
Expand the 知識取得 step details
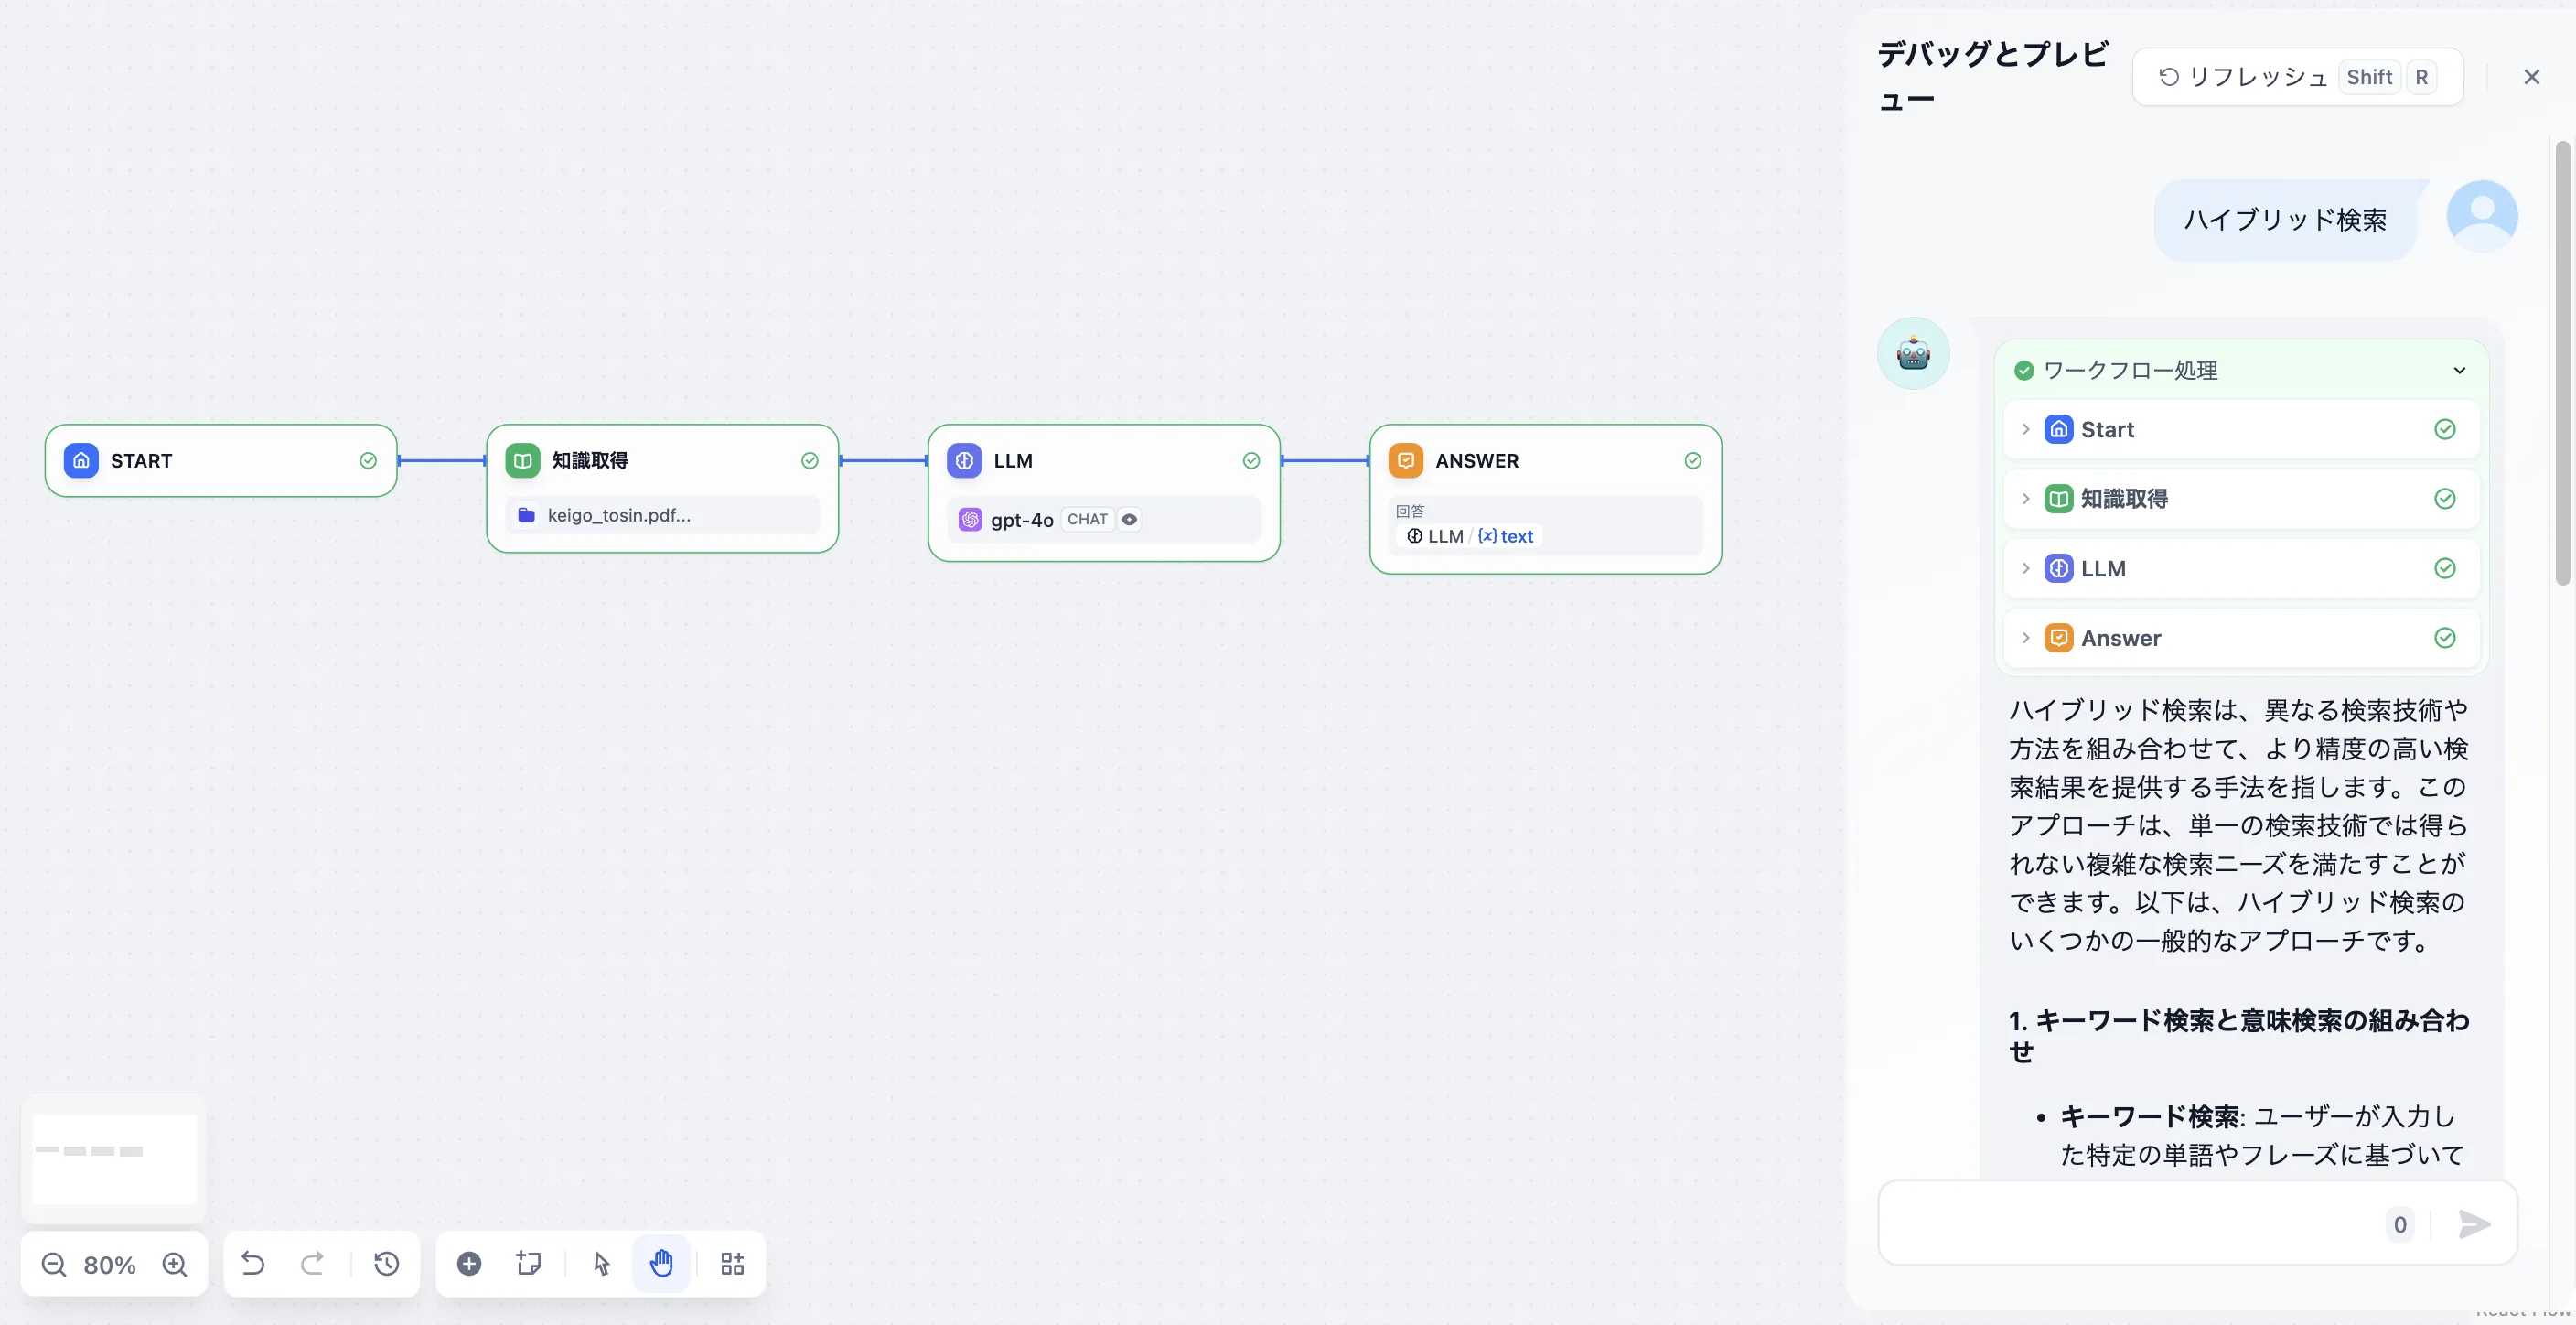2025,499
